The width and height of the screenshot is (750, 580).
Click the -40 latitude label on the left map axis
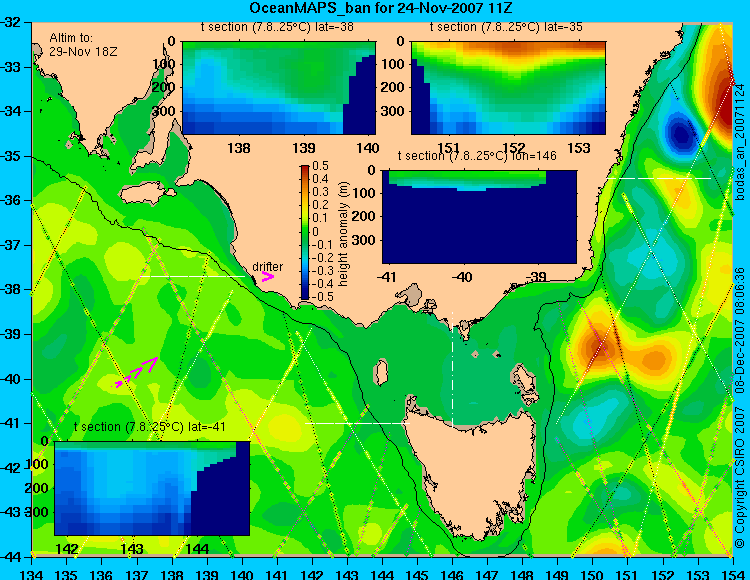click(x=12, y=379)
